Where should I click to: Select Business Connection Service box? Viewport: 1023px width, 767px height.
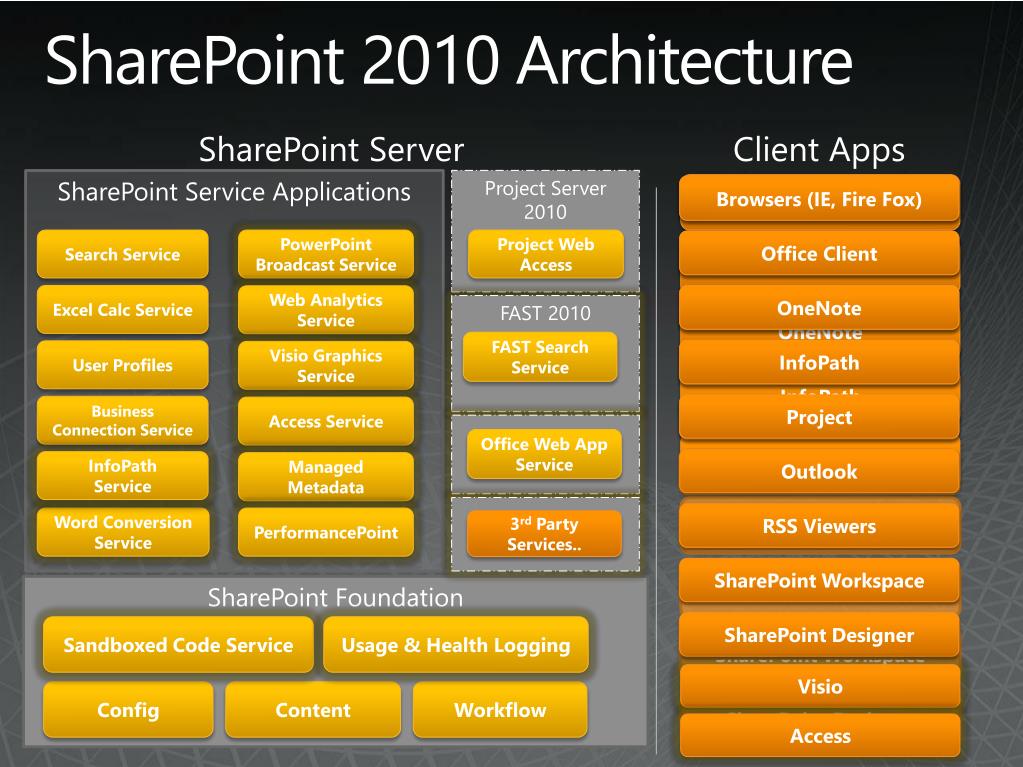(x=123, y=420)
